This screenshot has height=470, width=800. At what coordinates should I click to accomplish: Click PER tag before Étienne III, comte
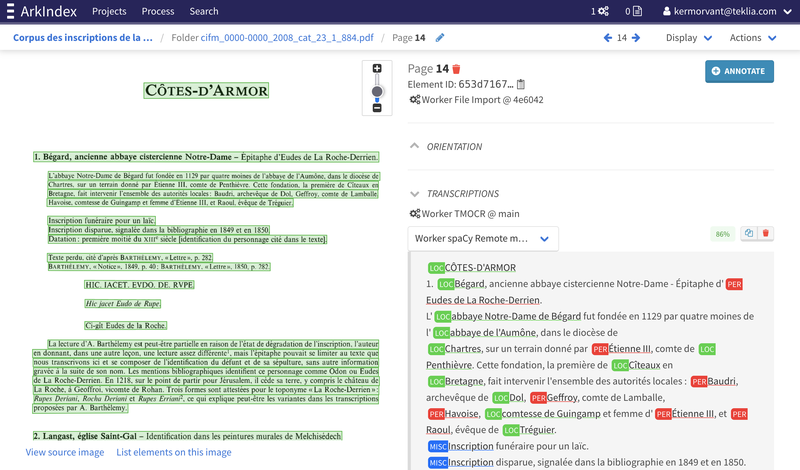pyautogui.click(x=600, y=349)
